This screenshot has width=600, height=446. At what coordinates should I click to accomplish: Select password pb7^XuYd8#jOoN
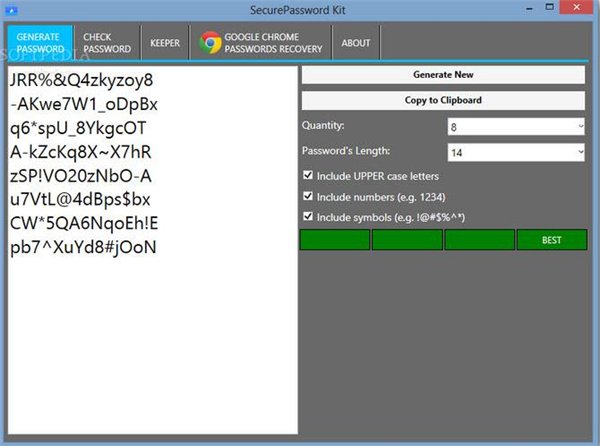83,247
